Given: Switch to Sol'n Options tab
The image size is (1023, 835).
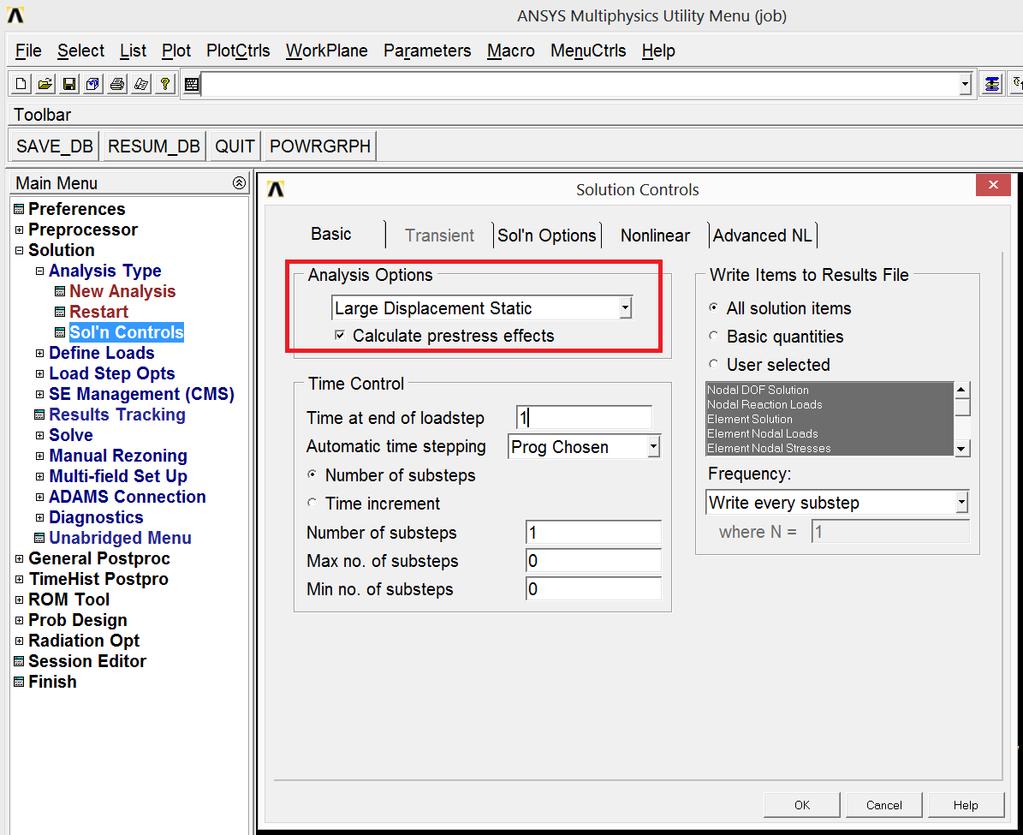Looking at the screenshot, I should point(547,235).
